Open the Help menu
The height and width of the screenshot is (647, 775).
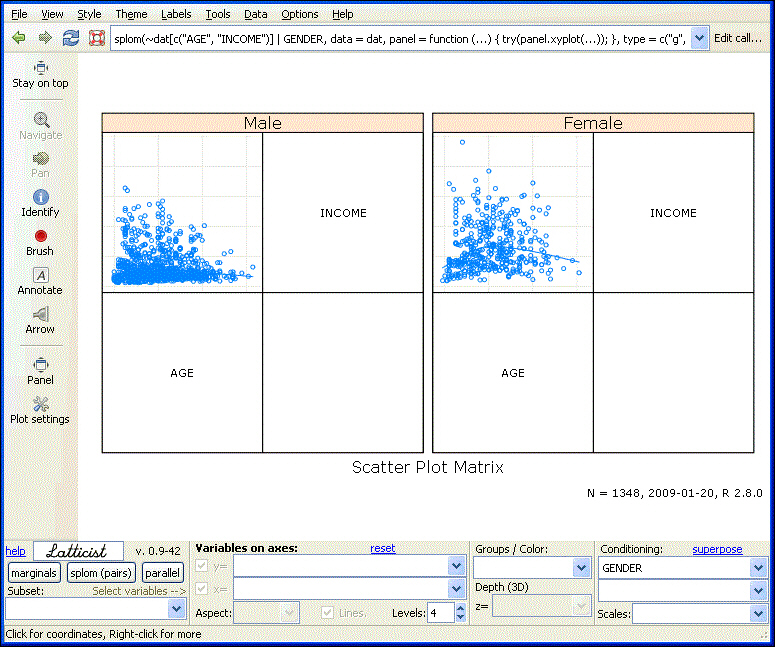coord(343,14)
